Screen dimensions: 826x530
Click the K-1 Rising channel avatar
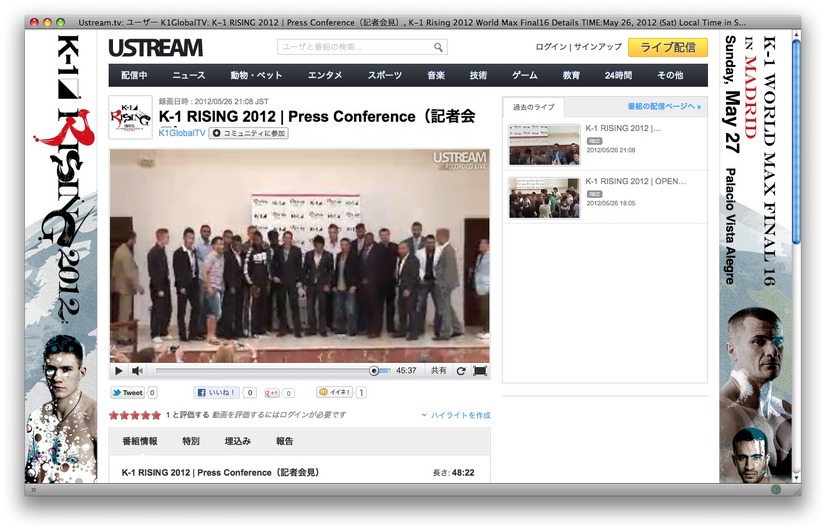pos(130,117)
